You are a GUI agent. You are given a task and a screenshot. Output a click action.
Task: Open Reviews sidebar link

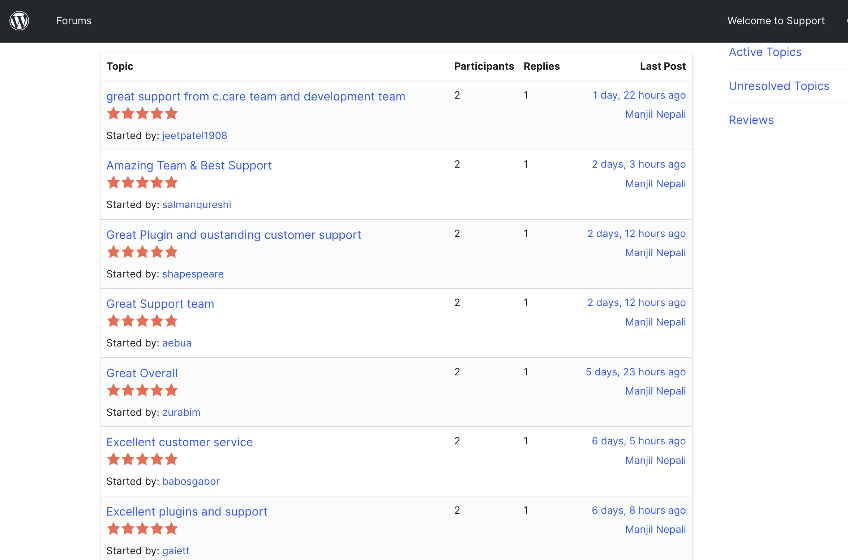pyautogui.click(x=751, y=120)
